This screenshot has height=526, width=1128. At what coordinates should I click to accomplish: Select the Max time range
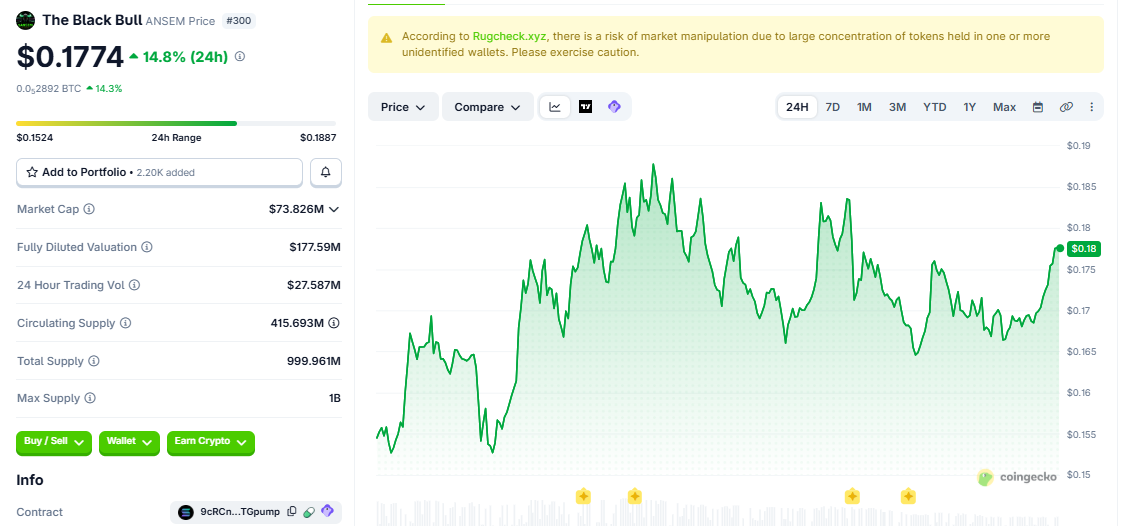click(x=1004, y=107)
